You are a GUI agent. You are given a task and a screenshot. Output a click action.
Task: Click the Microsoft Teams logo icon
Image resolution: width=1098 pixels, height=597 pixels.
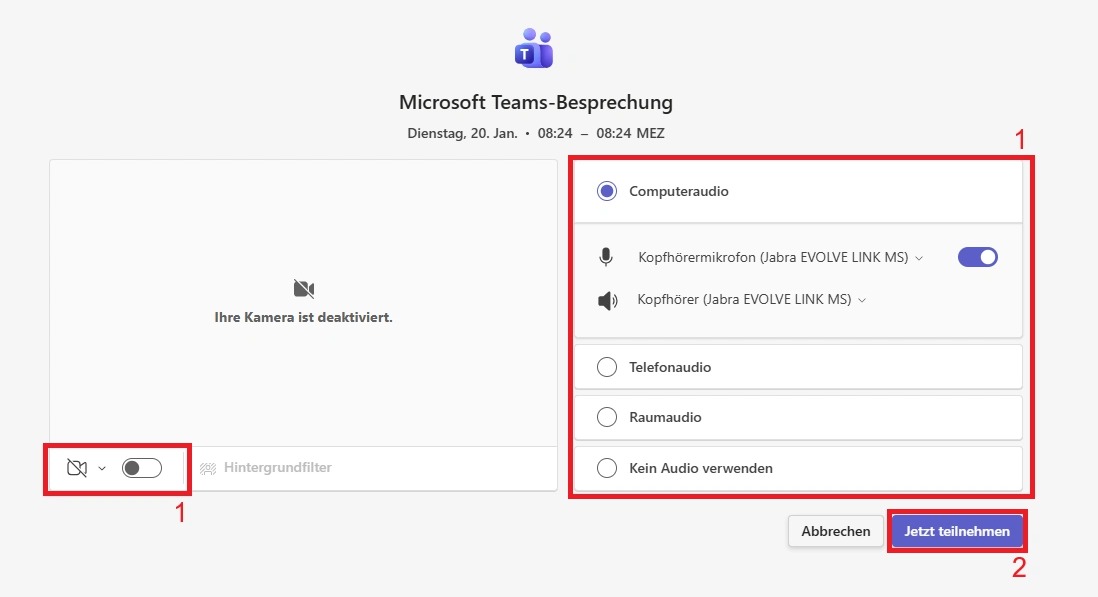tap(534, 48)
